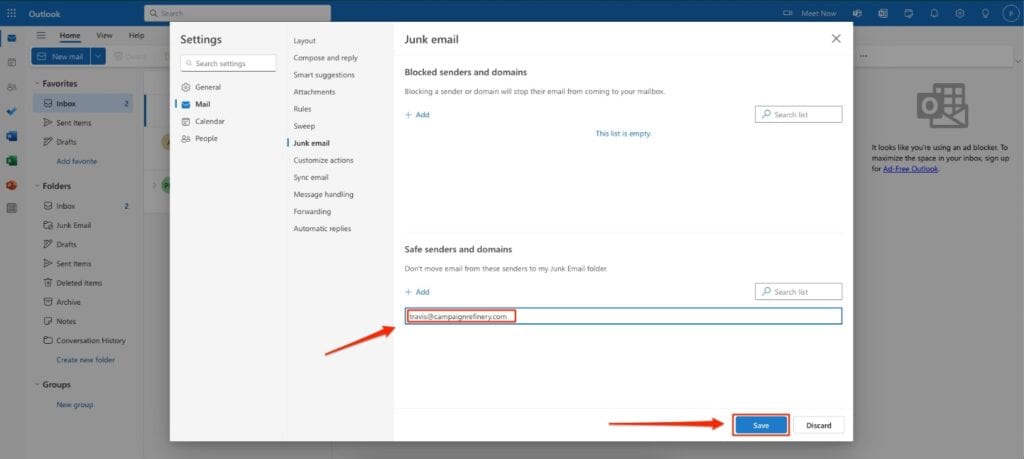
Task: Open Compose and reply settings
Action: click(x=325, y=57)
